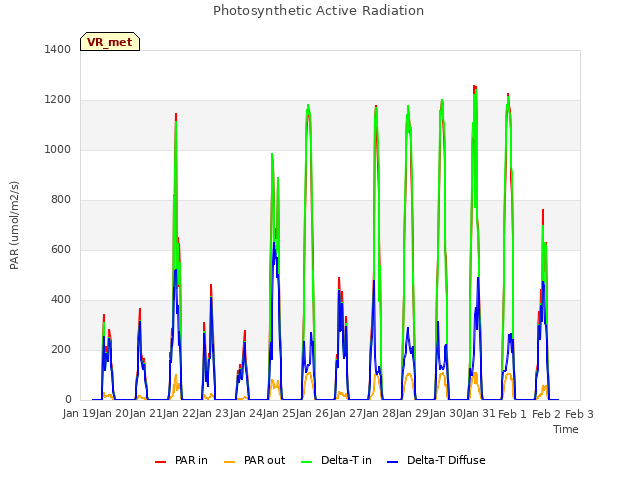
Task: Select the Delta-T Diffuse legend label
Action: (446, 460)
